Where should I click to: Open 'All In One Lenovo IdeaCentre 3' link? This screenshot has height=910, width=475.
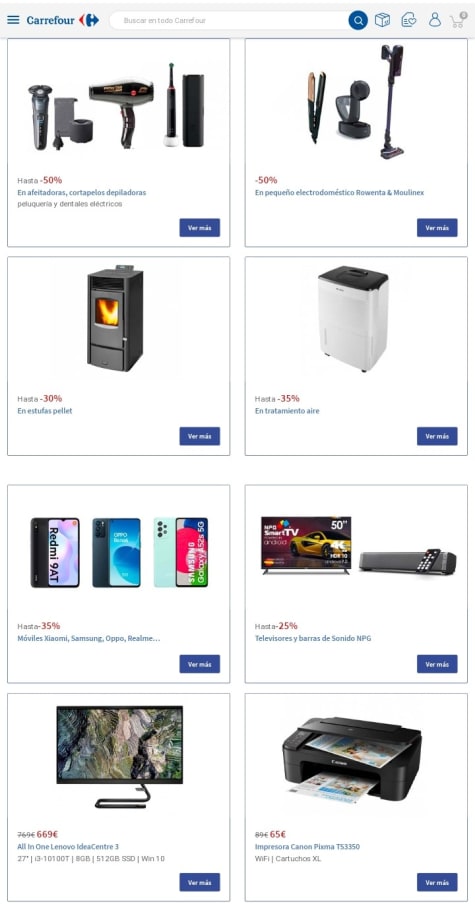pyautogui.click(x=68, y=847)
